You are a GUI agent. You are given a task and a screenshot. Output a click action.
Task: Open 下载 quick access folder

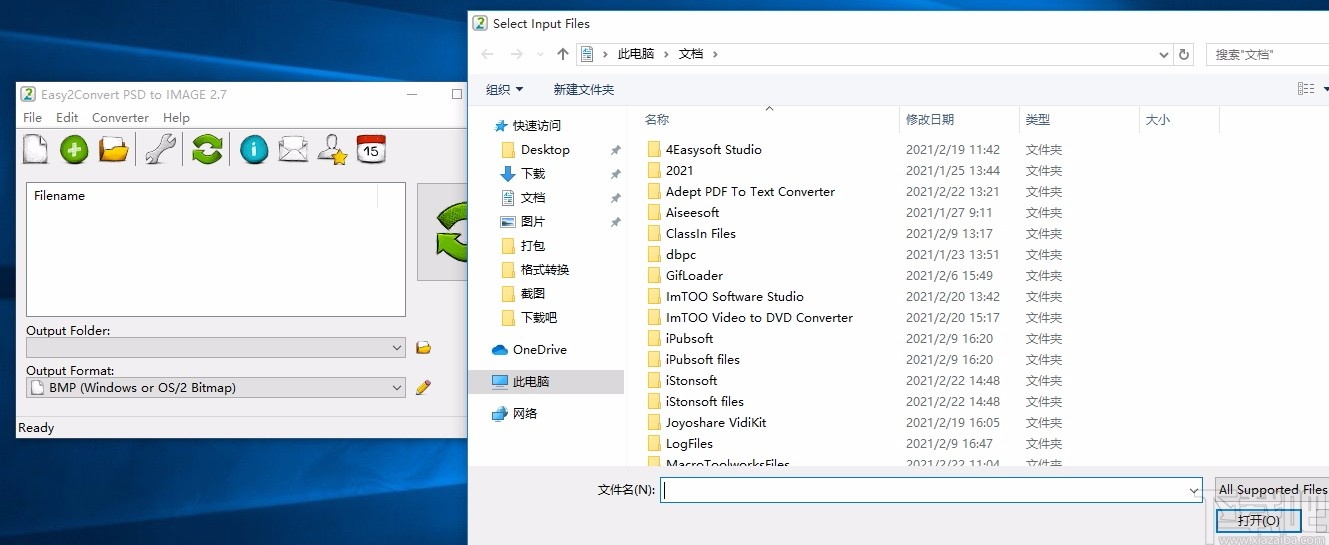tap(533, 174)
